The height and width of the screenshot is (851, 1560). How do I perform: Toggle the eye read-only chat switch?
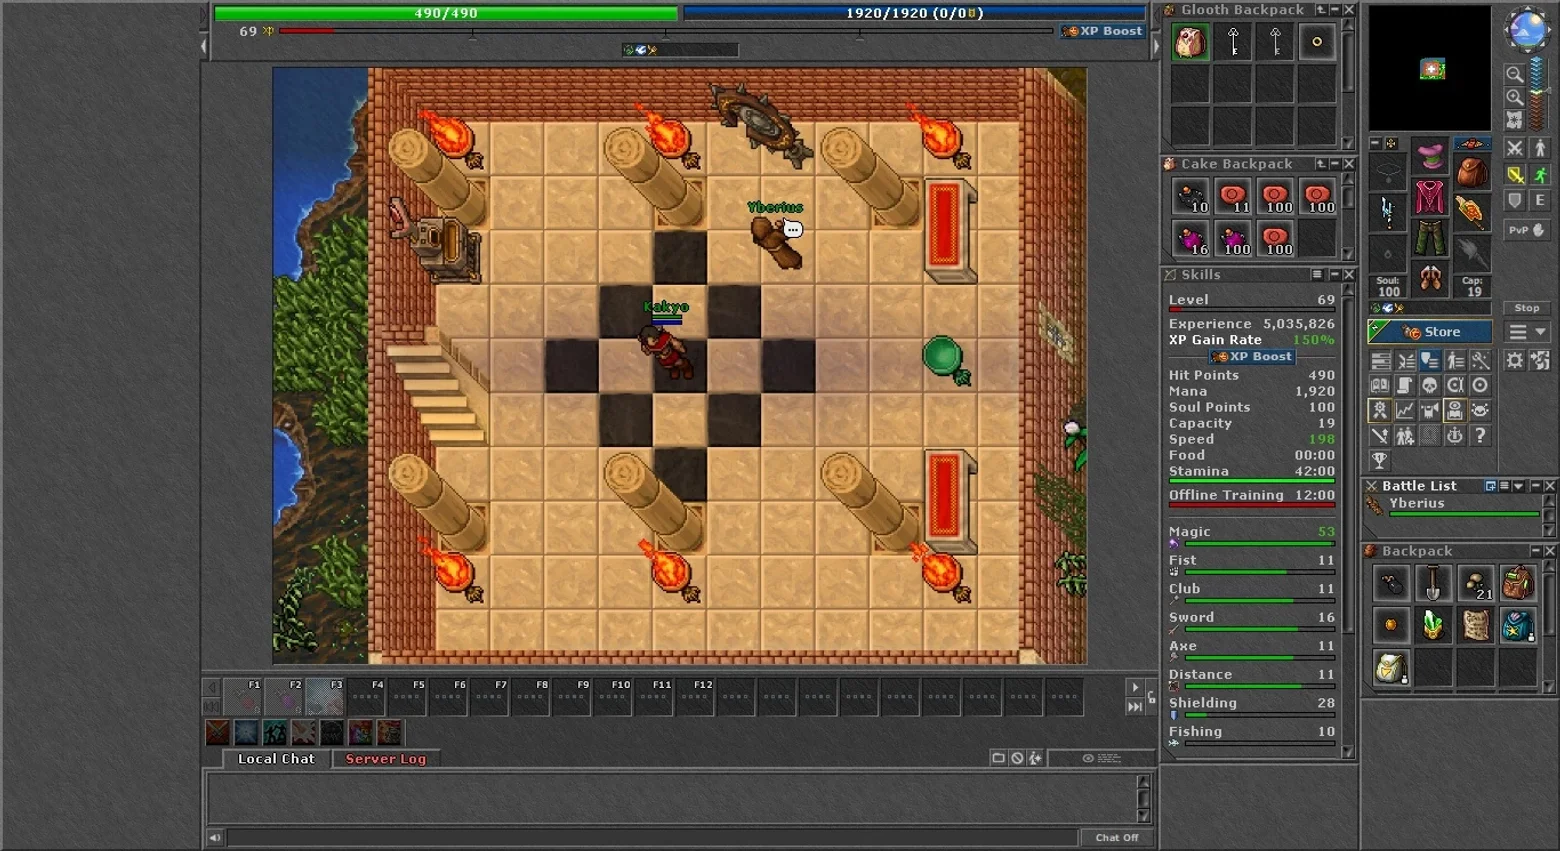click(1101, 758)
